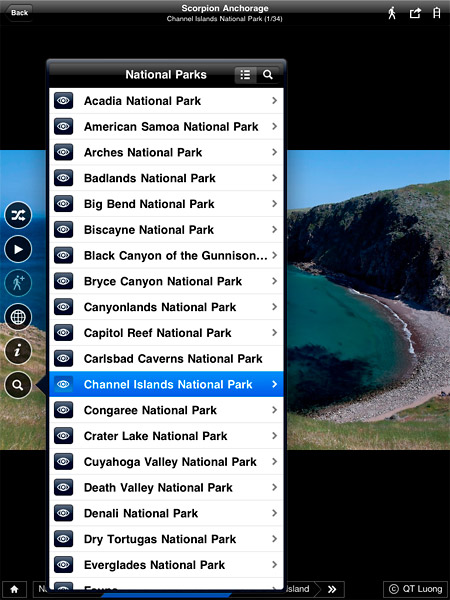
Task: Toggle eye icon for Black Canyon of the Gunnison
Action: coord(64,255)
